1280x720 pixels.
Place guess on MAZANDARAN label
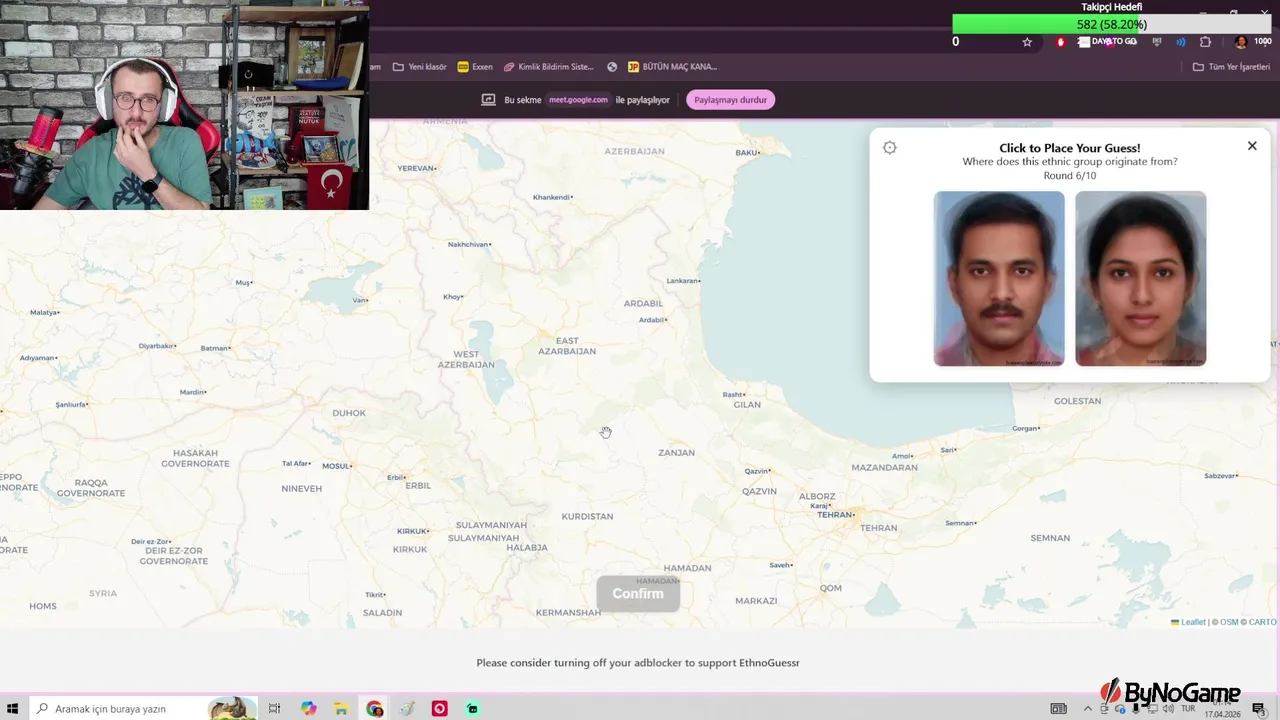point(884,468)
